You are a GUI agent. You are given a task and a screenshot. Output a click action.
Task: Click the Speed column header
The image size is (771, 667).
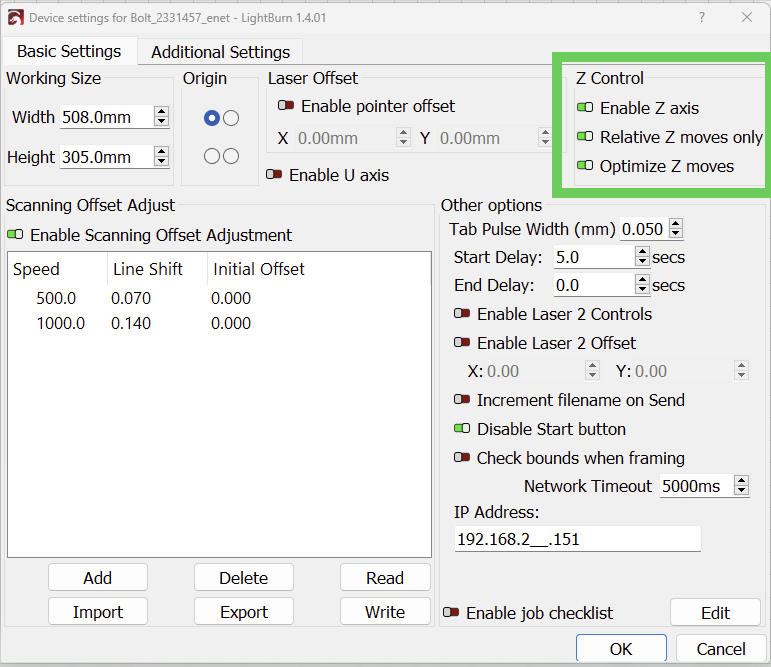[58, 269]
